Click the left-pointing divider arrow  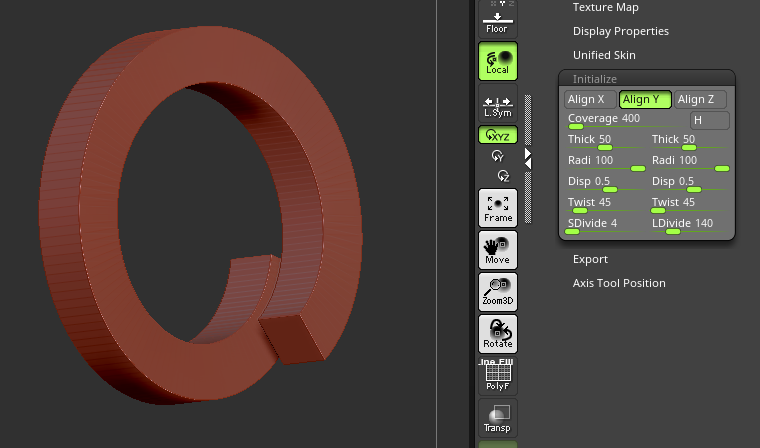528,164
